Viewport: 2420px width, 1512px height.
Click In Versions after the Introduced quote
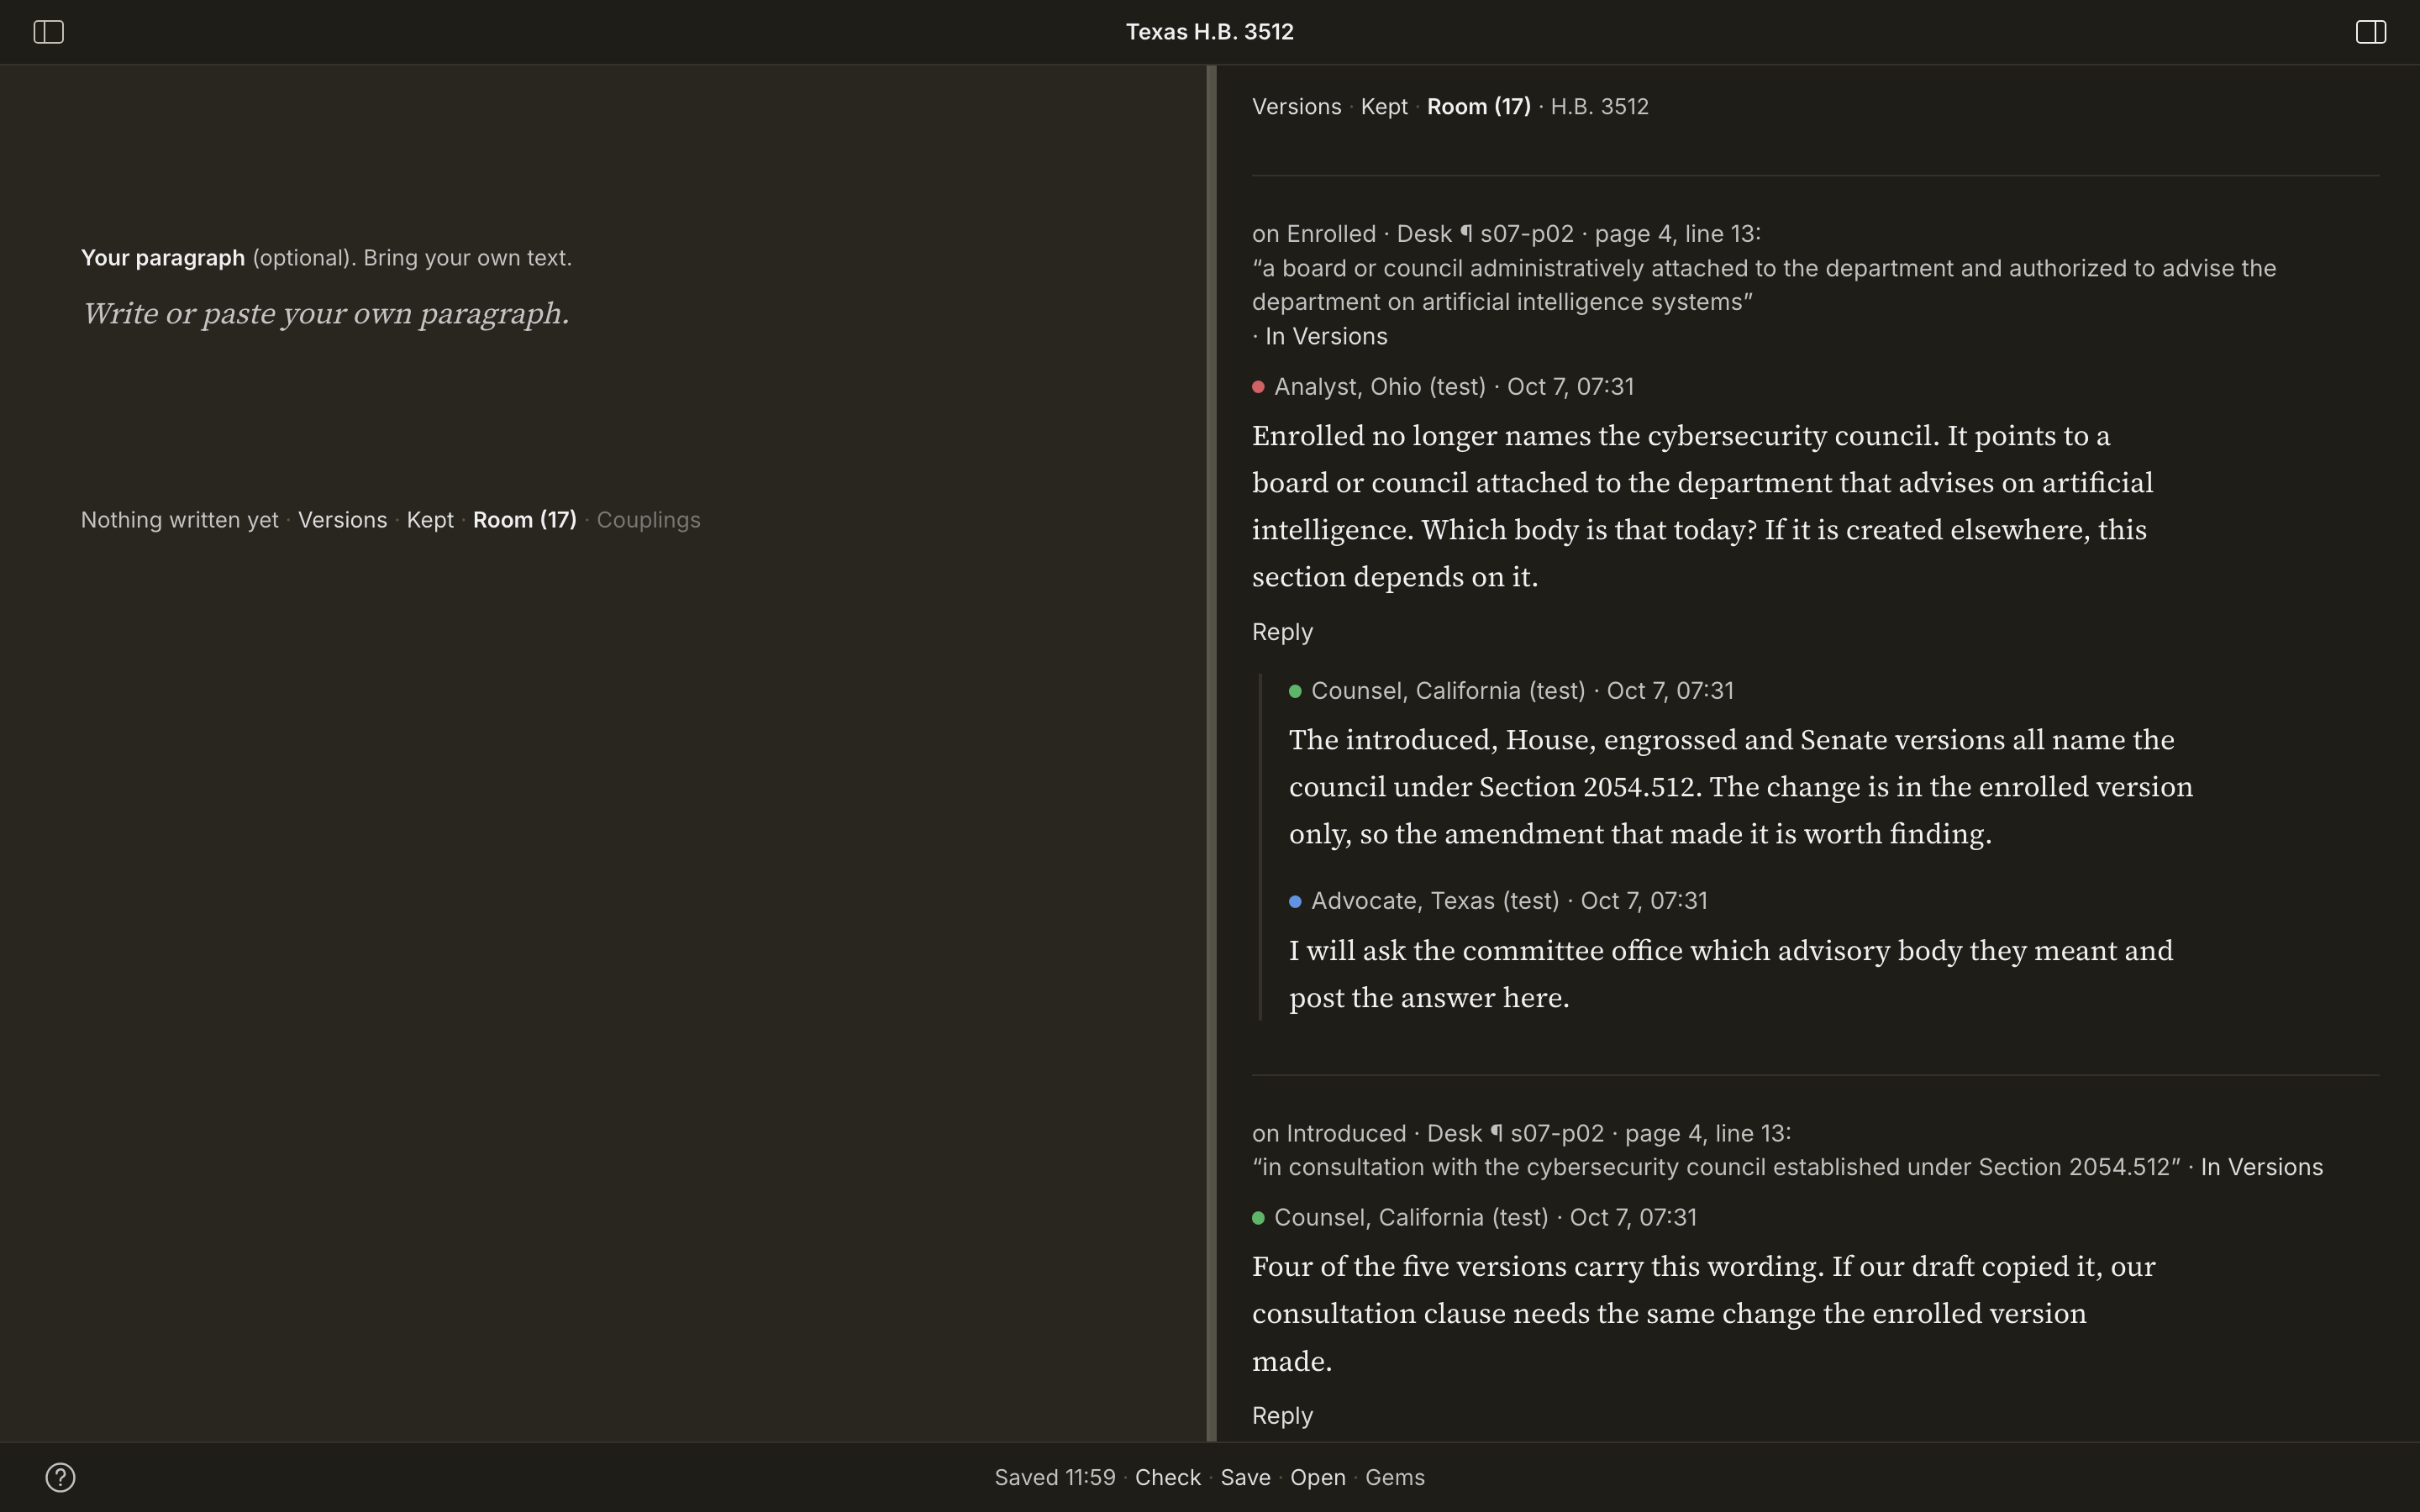pyautogui.click(x=2261, y=1168)
